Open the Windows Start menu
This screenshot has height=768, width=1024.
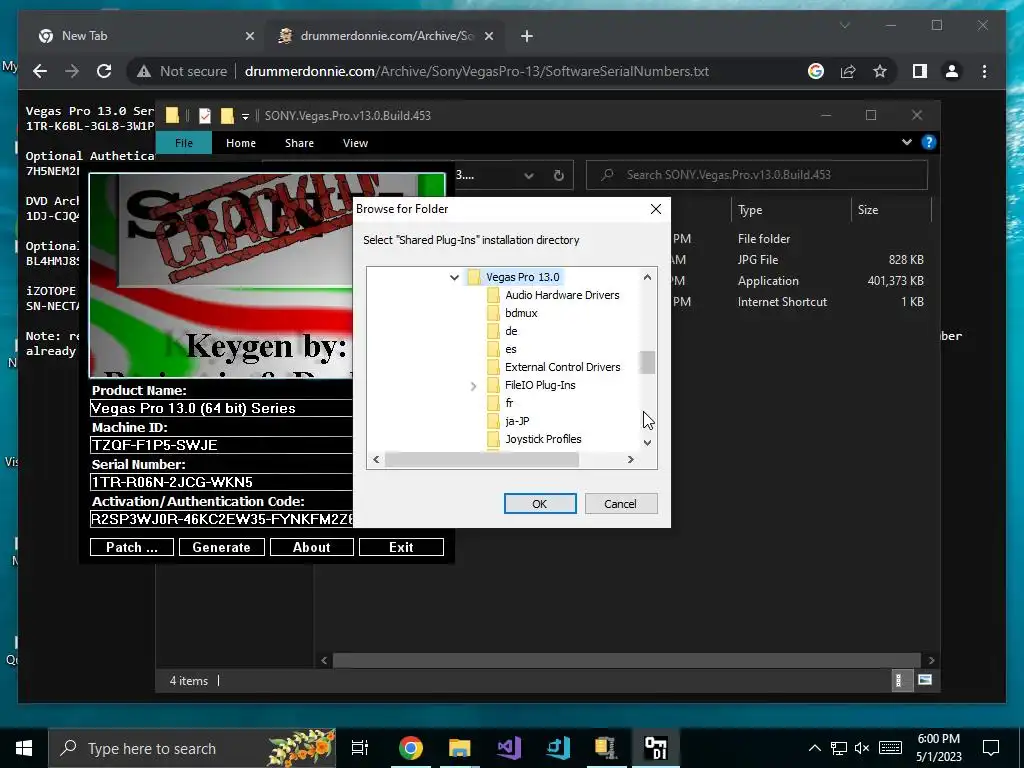click(x=24, y=748)
